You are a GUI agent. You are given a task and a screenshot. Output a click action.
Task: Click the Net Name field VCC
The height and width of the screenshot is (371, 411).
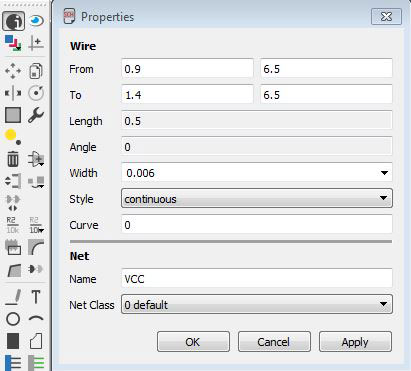click(x=257, y=278)
